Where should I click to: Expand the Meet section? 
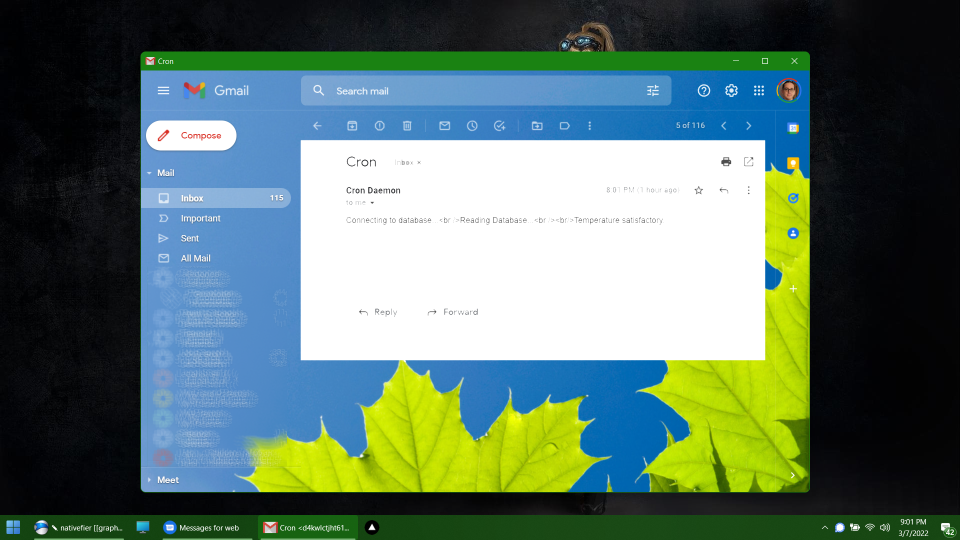pyautogui.click(x=149, y=480)
